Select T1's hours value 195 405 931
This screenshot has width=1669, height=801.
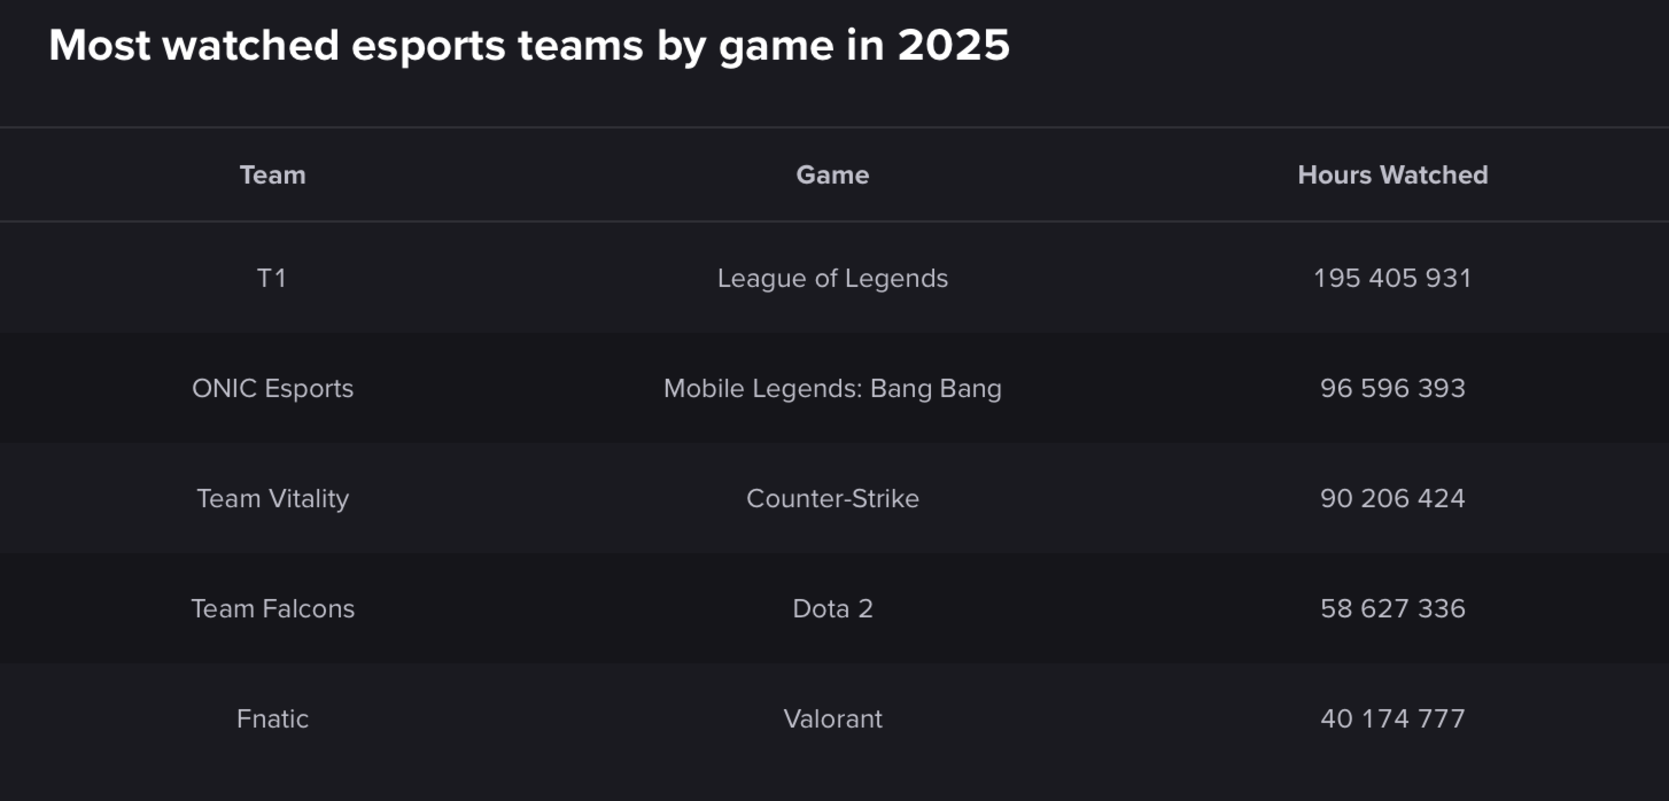[1392, 278]
